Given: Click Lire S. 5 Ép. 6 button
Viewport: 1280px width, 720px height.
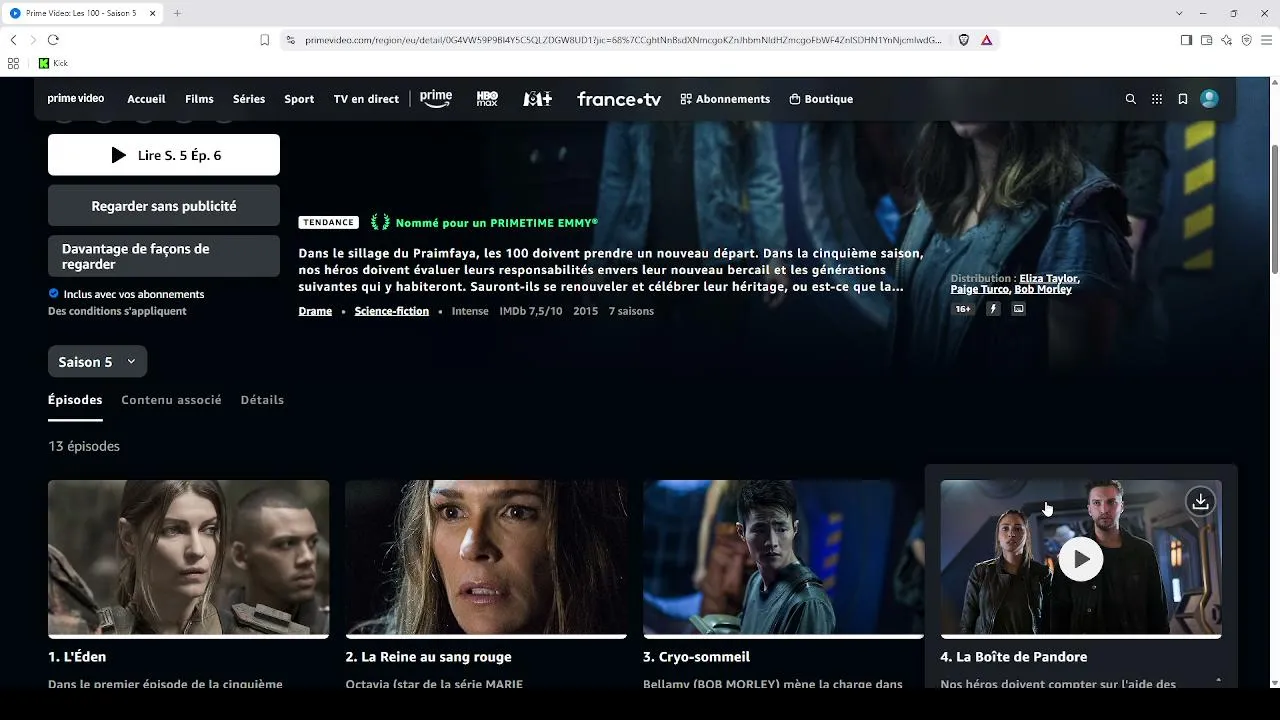Looking at the screenshot, I should click(164, 155).
